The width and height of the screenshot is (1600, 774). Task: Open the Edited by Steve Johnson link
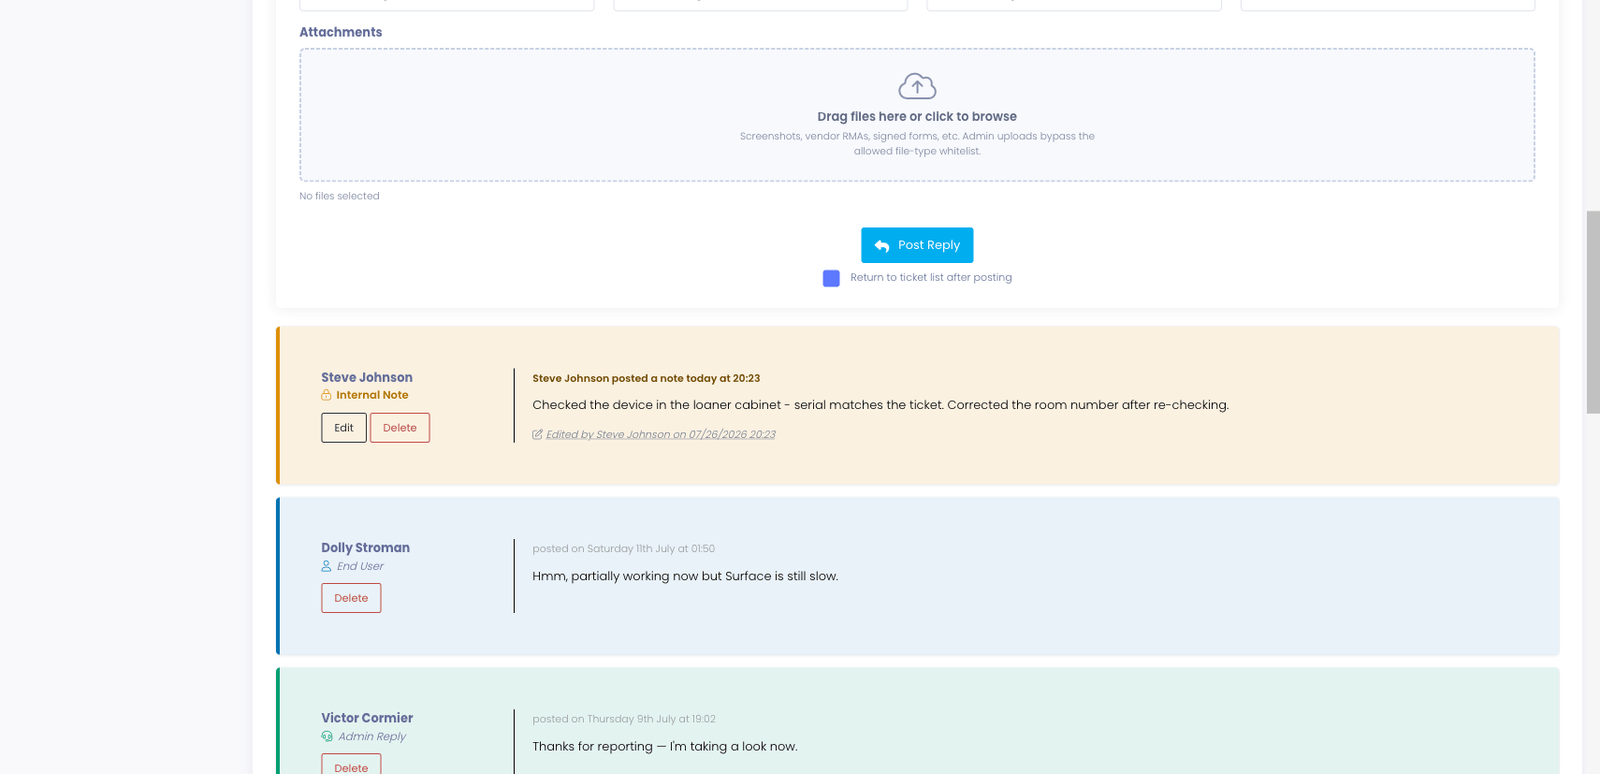click(660, 434)
